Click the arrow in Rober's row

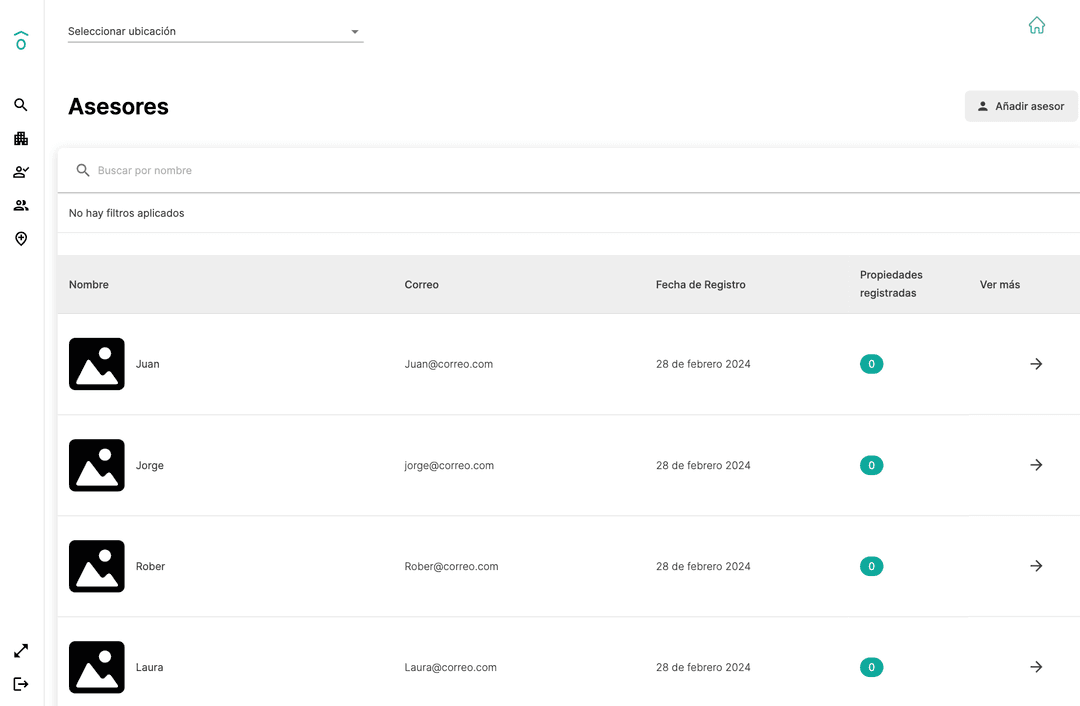[1036, 566]
